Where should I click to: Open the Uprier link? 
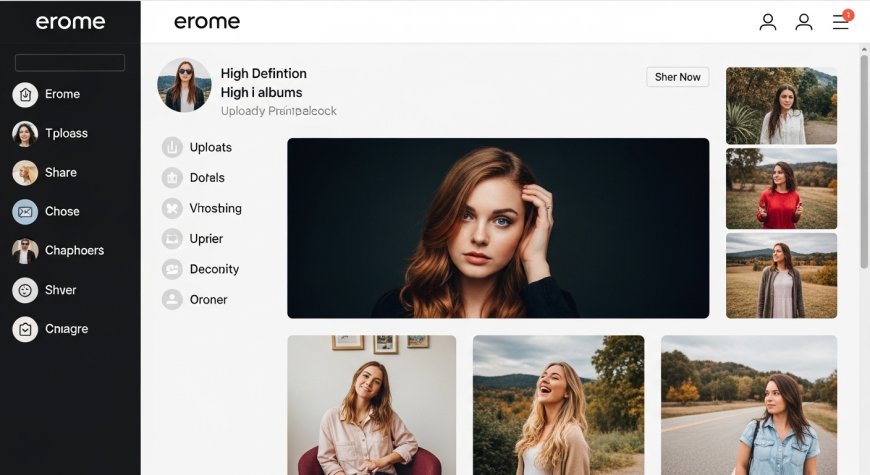[206, 239]
